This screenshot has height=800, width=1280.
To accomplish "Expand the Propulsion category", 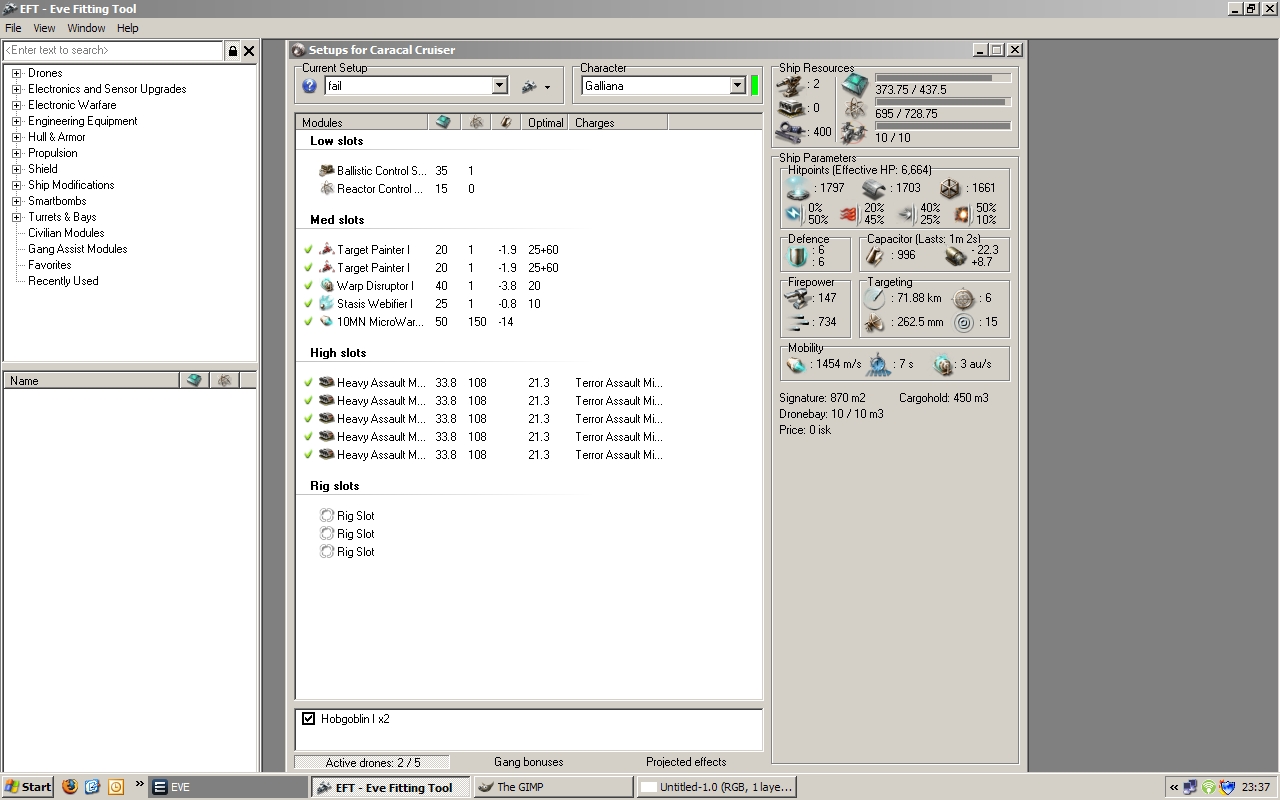I will click(16, 153).
